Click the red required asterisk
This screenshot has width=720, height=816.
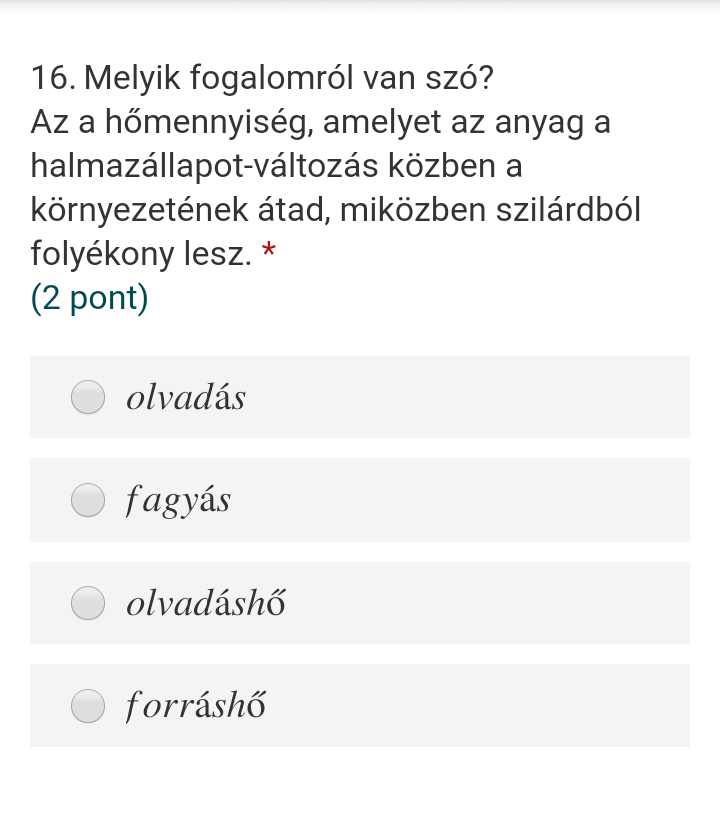268,254
